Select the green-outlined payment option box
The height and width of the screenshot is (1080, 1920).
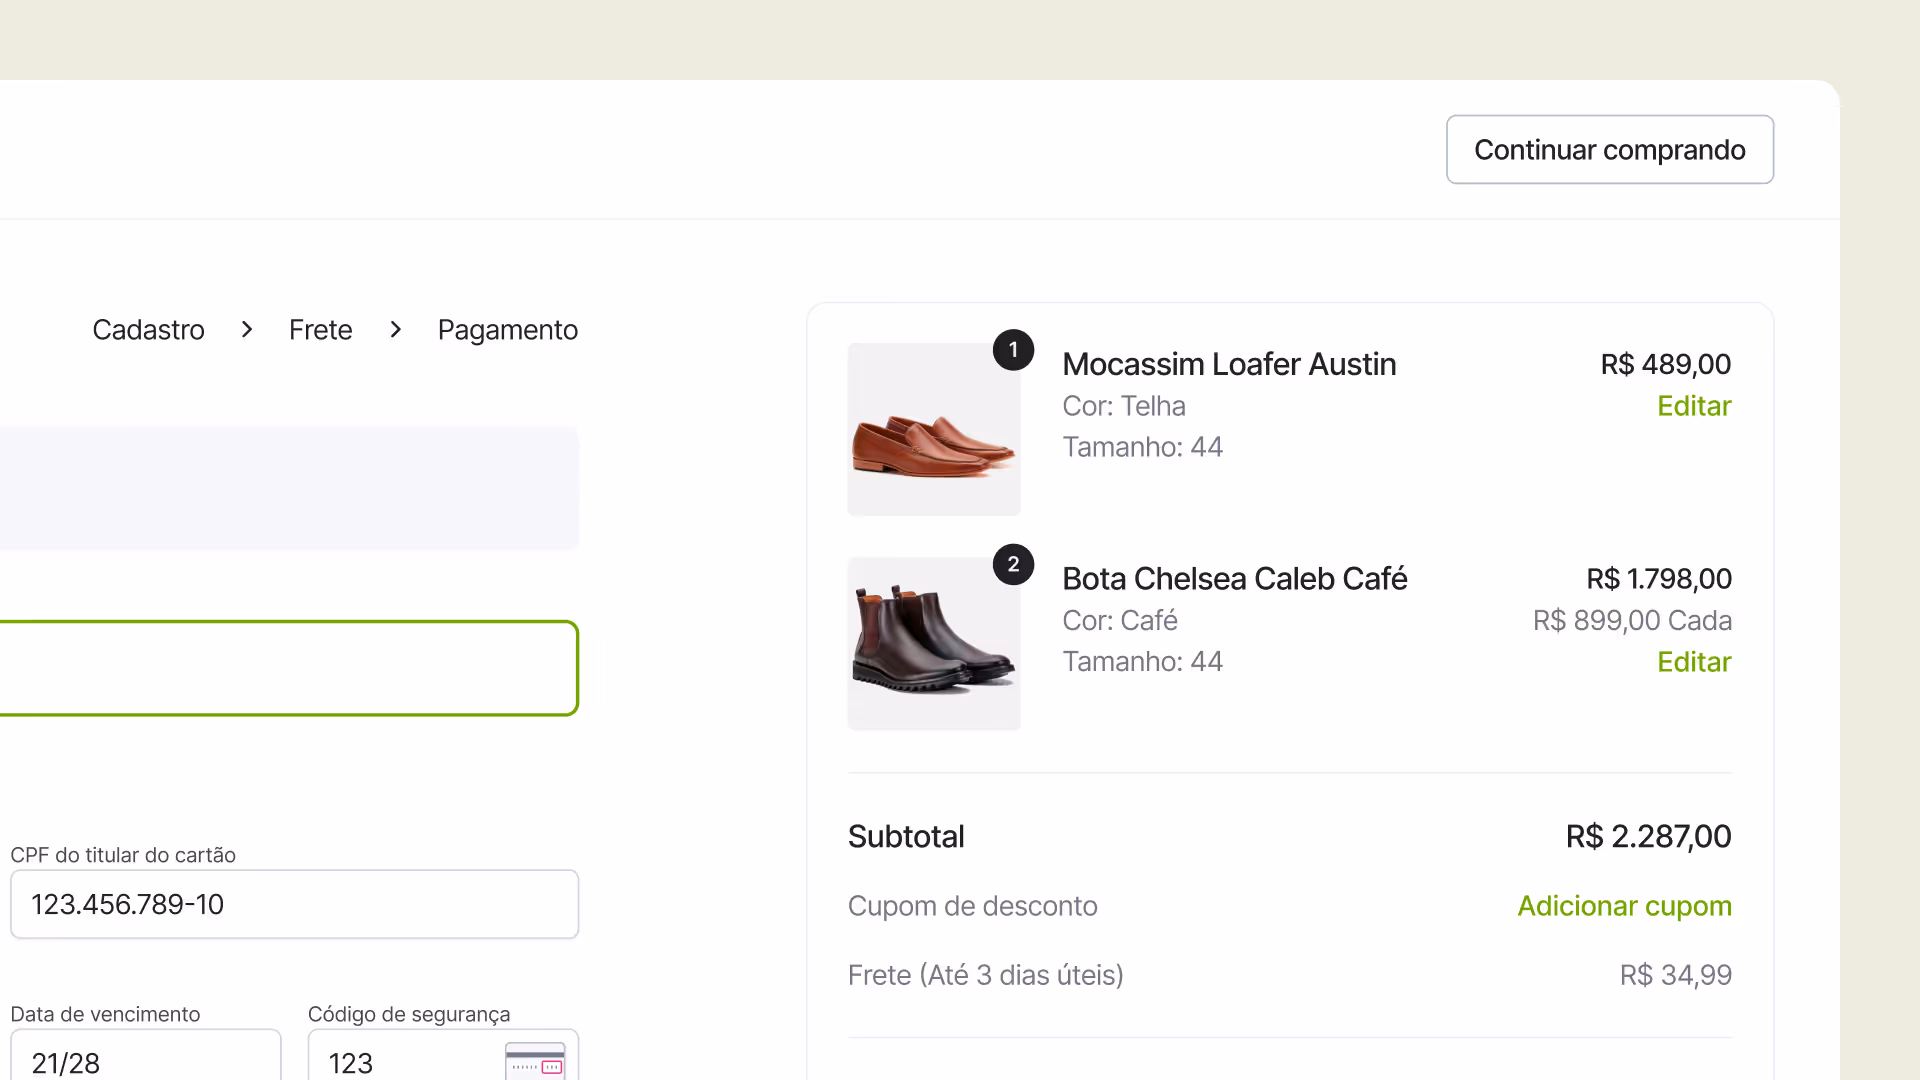[x=288, y=668]
